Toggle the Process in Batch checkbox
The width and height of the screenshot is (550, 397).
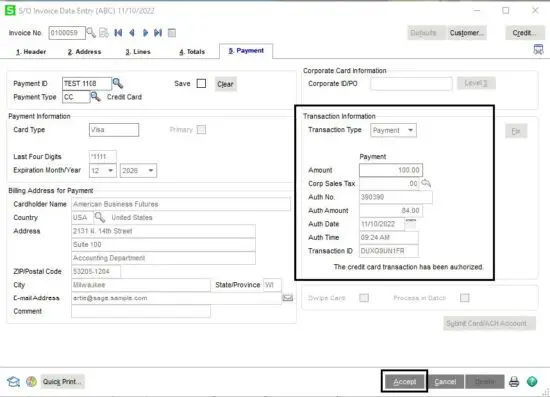[465, 298]
